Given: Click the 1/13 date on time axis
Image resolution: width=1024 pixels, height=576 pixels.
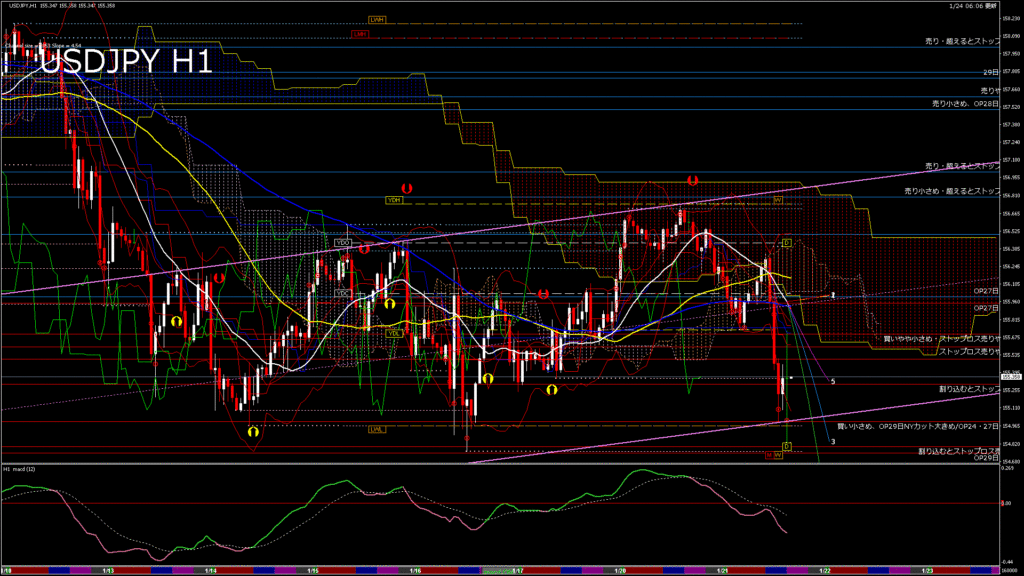Looking at the screenshot, I should pos(108,571).
